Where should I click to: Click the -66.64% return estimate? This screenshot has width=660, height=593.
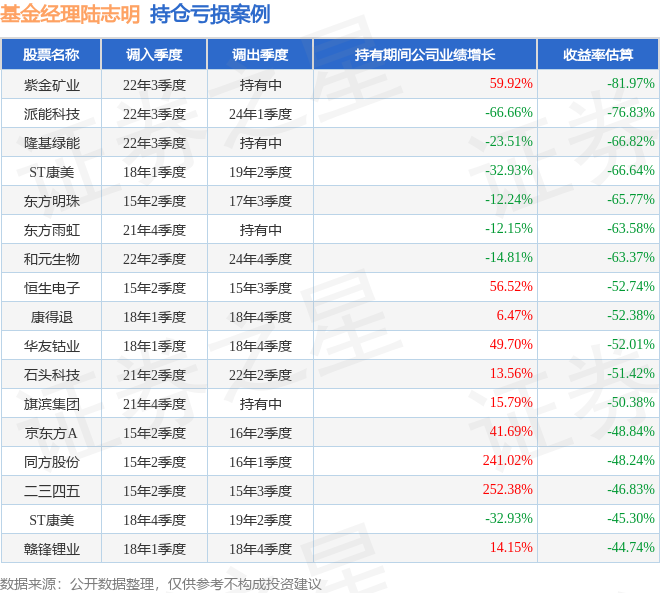pyautogui.click(x=631, y=170)
